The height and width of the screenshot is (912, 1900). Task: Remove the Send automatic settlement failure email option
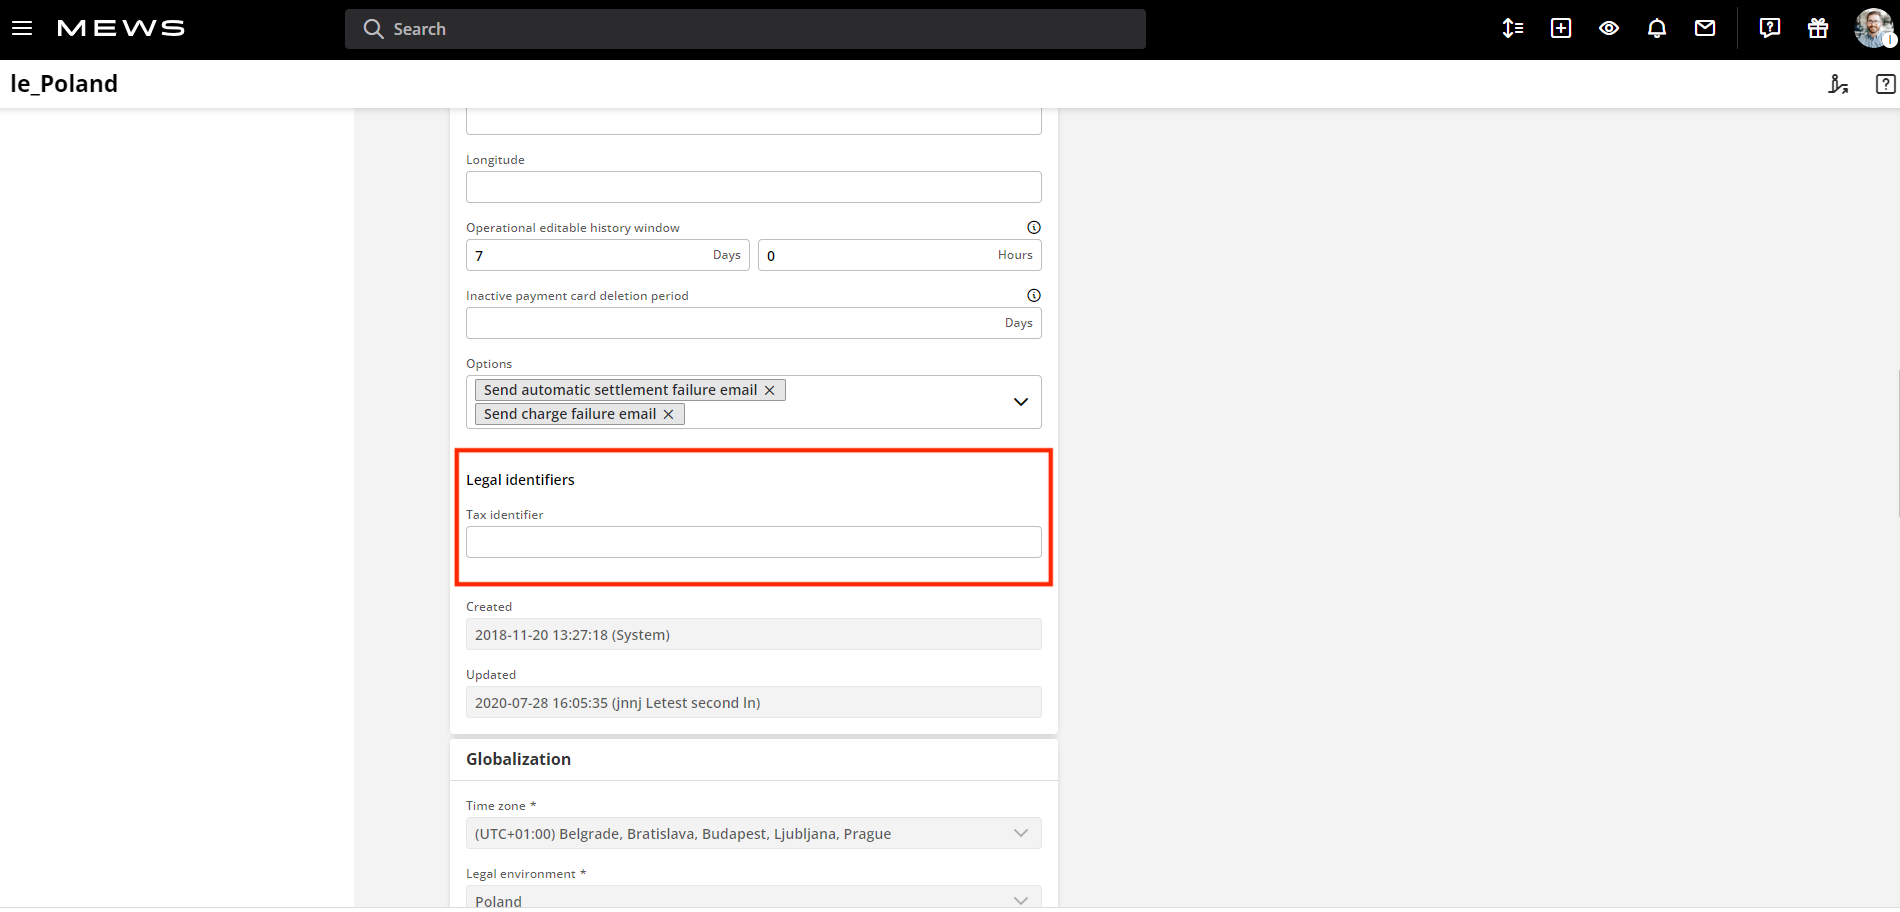[769, 390]
